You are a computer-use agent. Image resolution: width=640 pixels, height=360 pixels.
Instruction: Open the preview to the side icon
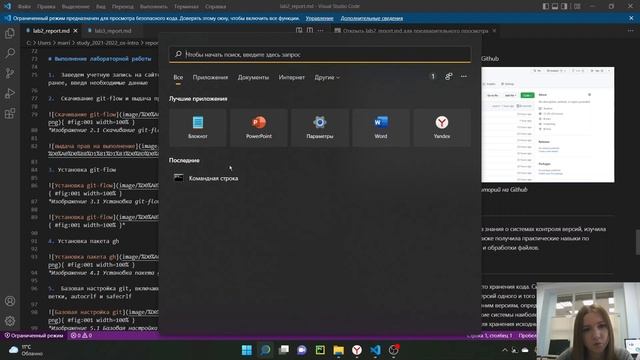(x=299, y=31)
